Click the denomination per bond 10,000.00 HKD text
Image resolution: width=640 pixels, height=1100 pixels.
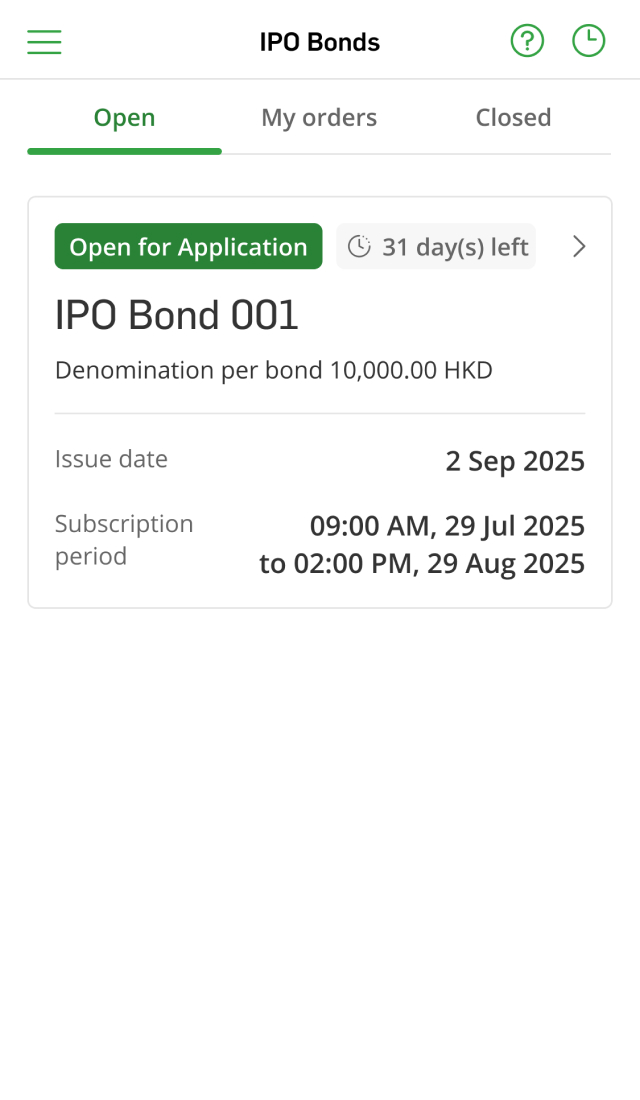(x=274, y=371)
